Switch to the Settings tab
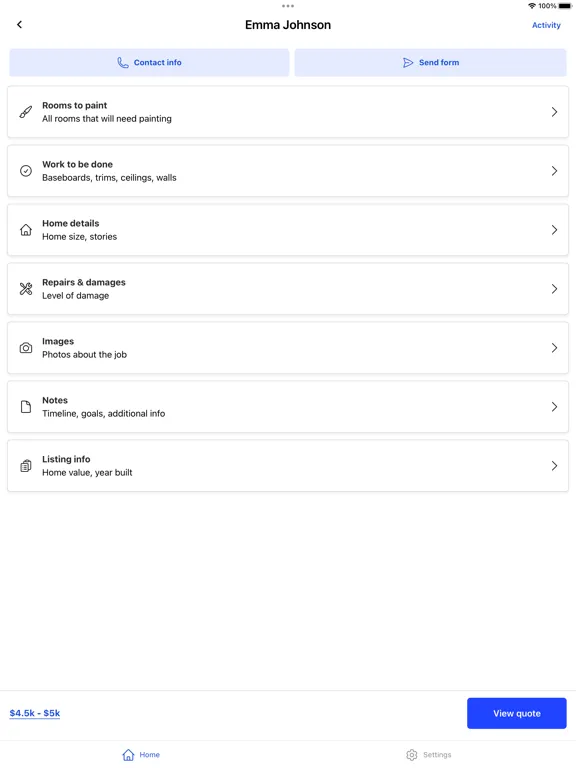The width and height of the screenshot is (576, 768). (429, 755)
